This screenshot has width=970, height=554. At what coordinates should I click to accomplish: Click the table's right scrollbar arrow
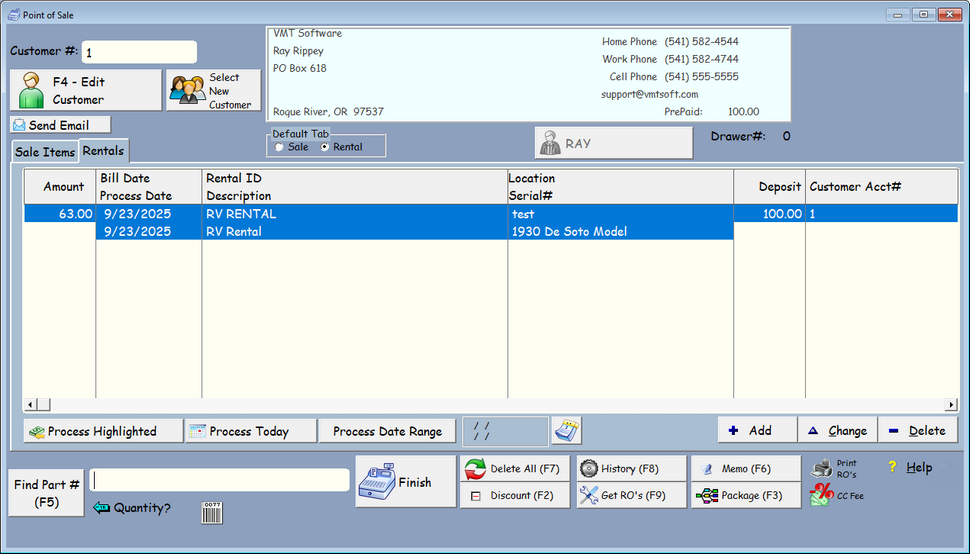click(951, 405)
